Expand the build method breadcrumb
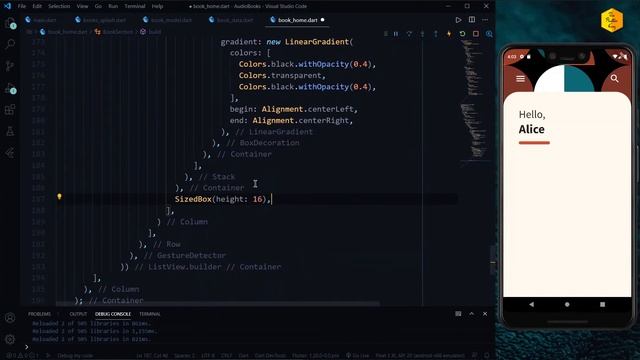Image resolution: width=640 pixels, height=360 pixels. coord(151,32)
